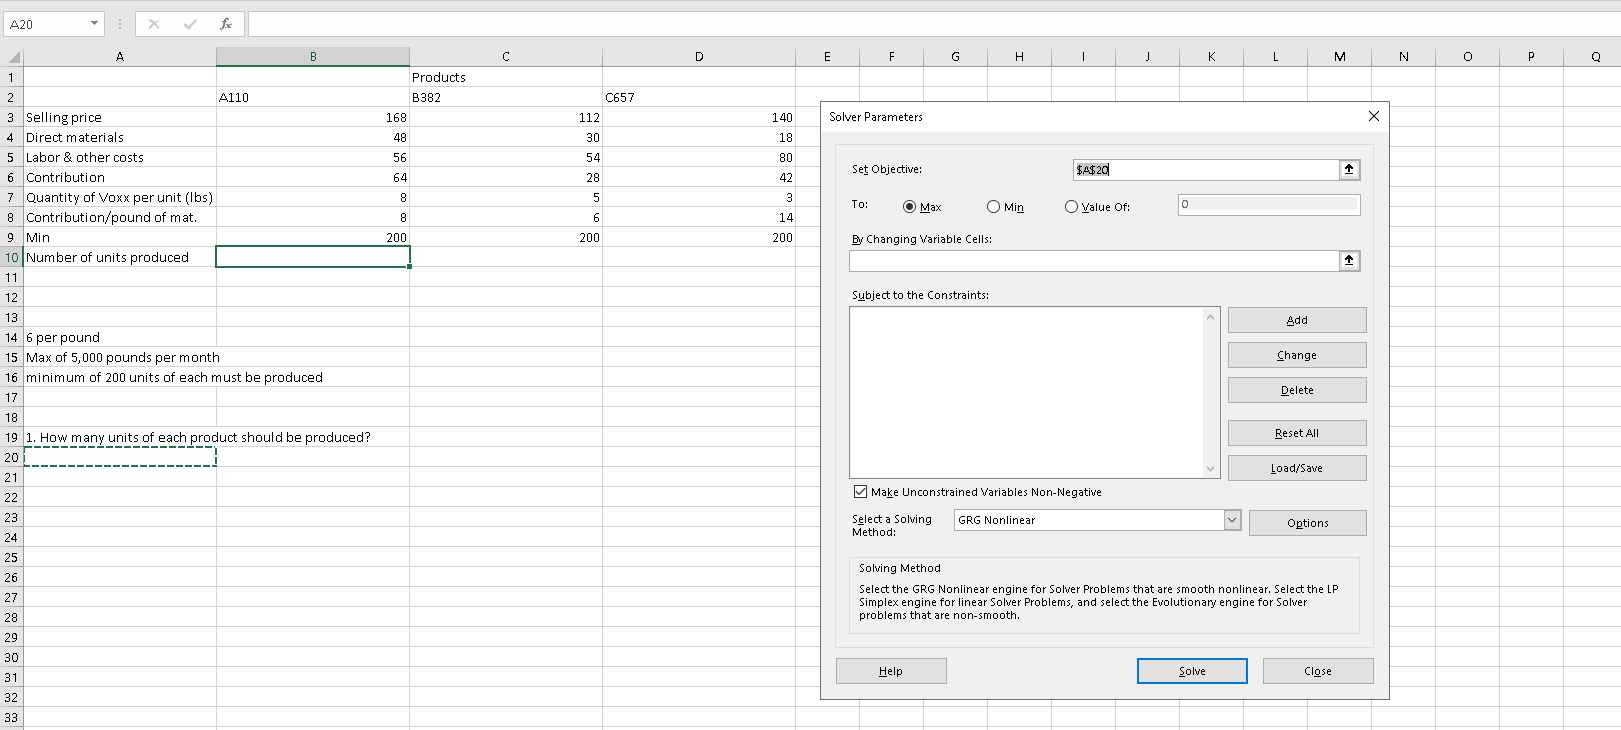This screenshot has height=730, width=1621.
Task: Click the labor cost value 80
Action: point(699,157)
